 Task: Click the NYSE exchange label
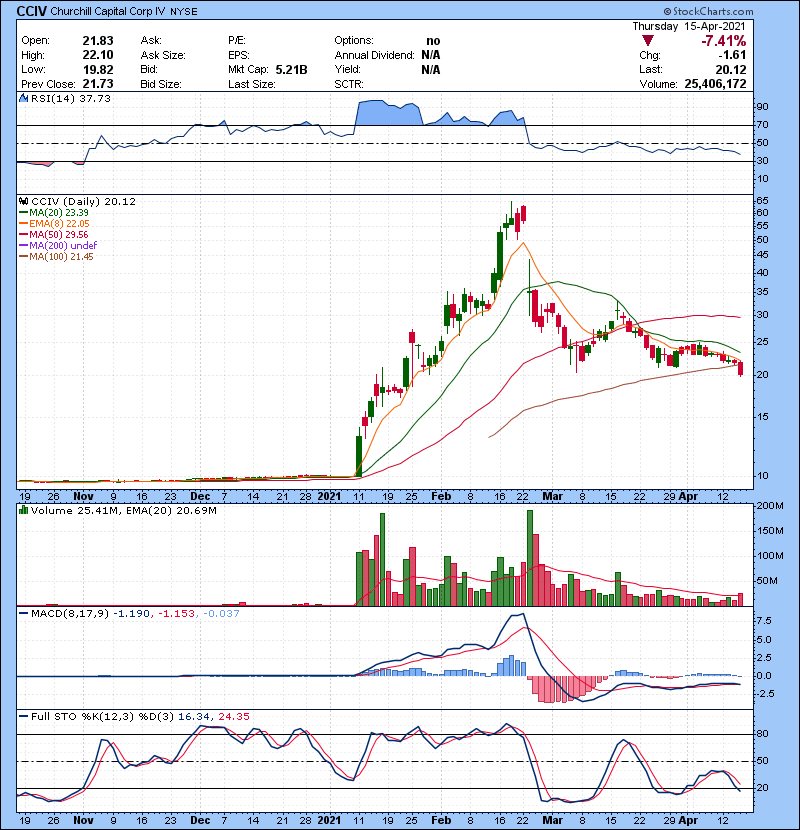point(184,12)
